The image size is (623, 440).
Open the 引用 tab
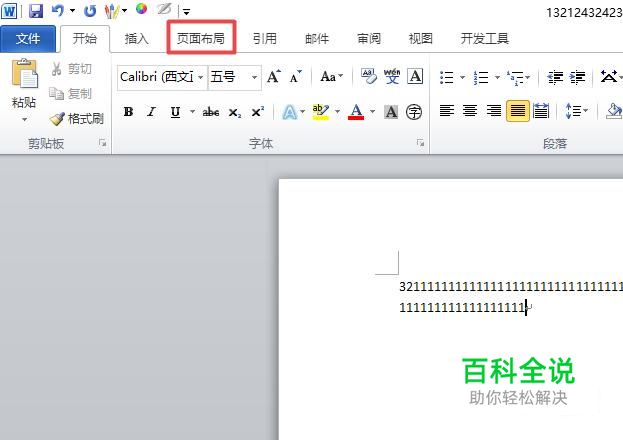click(265, 39)
